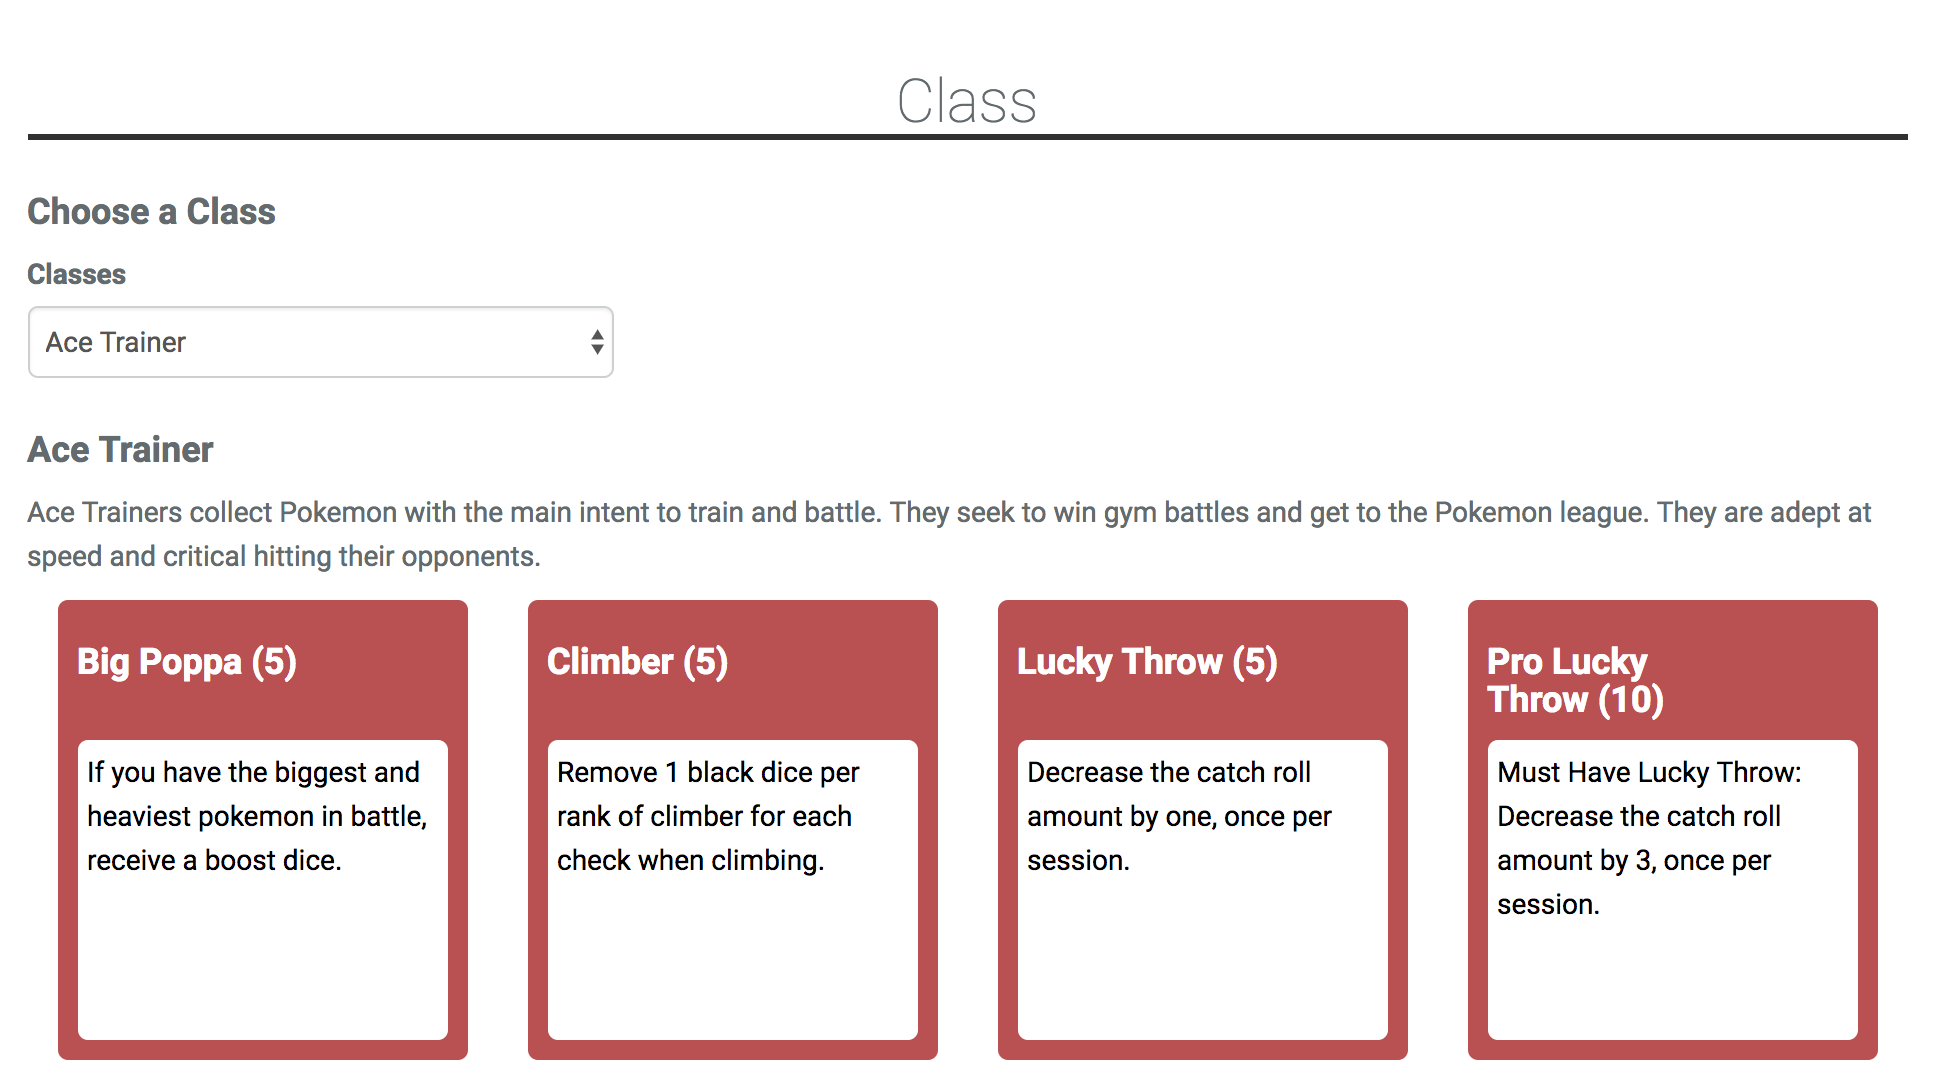Click 'check when climbing' text in Climber card
The image size is (1938, 1074).
690,860
